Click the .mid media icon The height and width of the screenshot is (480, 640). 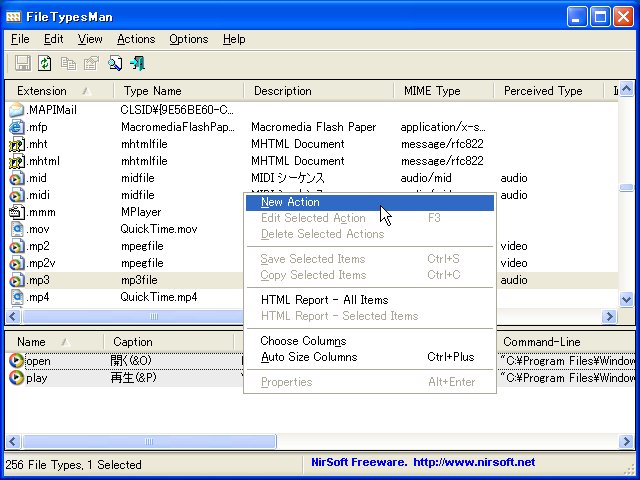click(16, 178)
